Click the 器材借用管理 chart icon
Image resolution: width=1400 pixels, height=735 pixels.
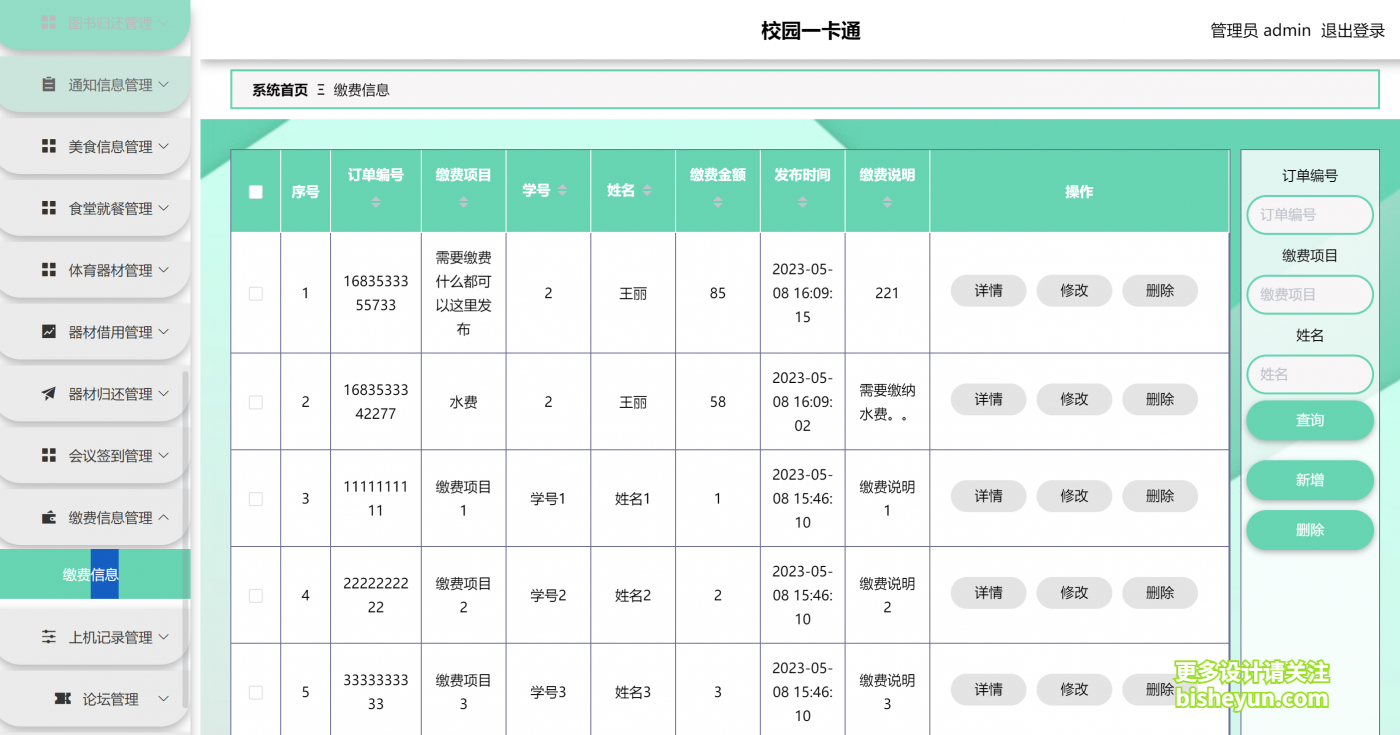coord(47,331)
